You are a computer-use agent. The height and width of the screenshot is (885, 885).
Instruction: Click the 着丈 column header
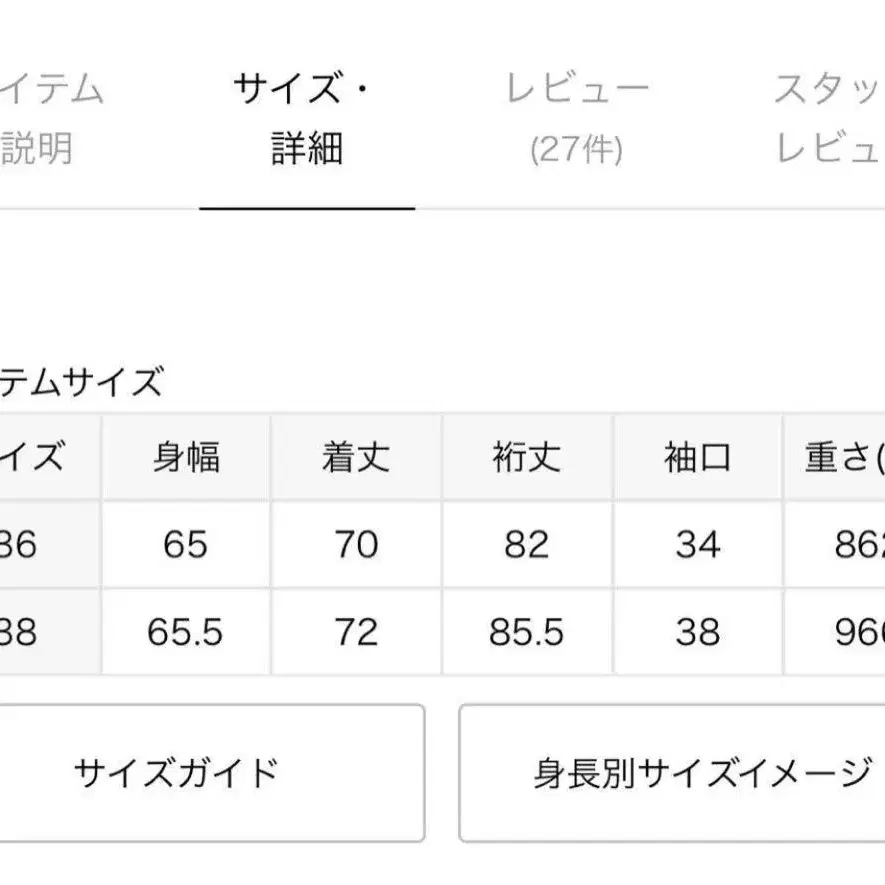coord(355,458)
